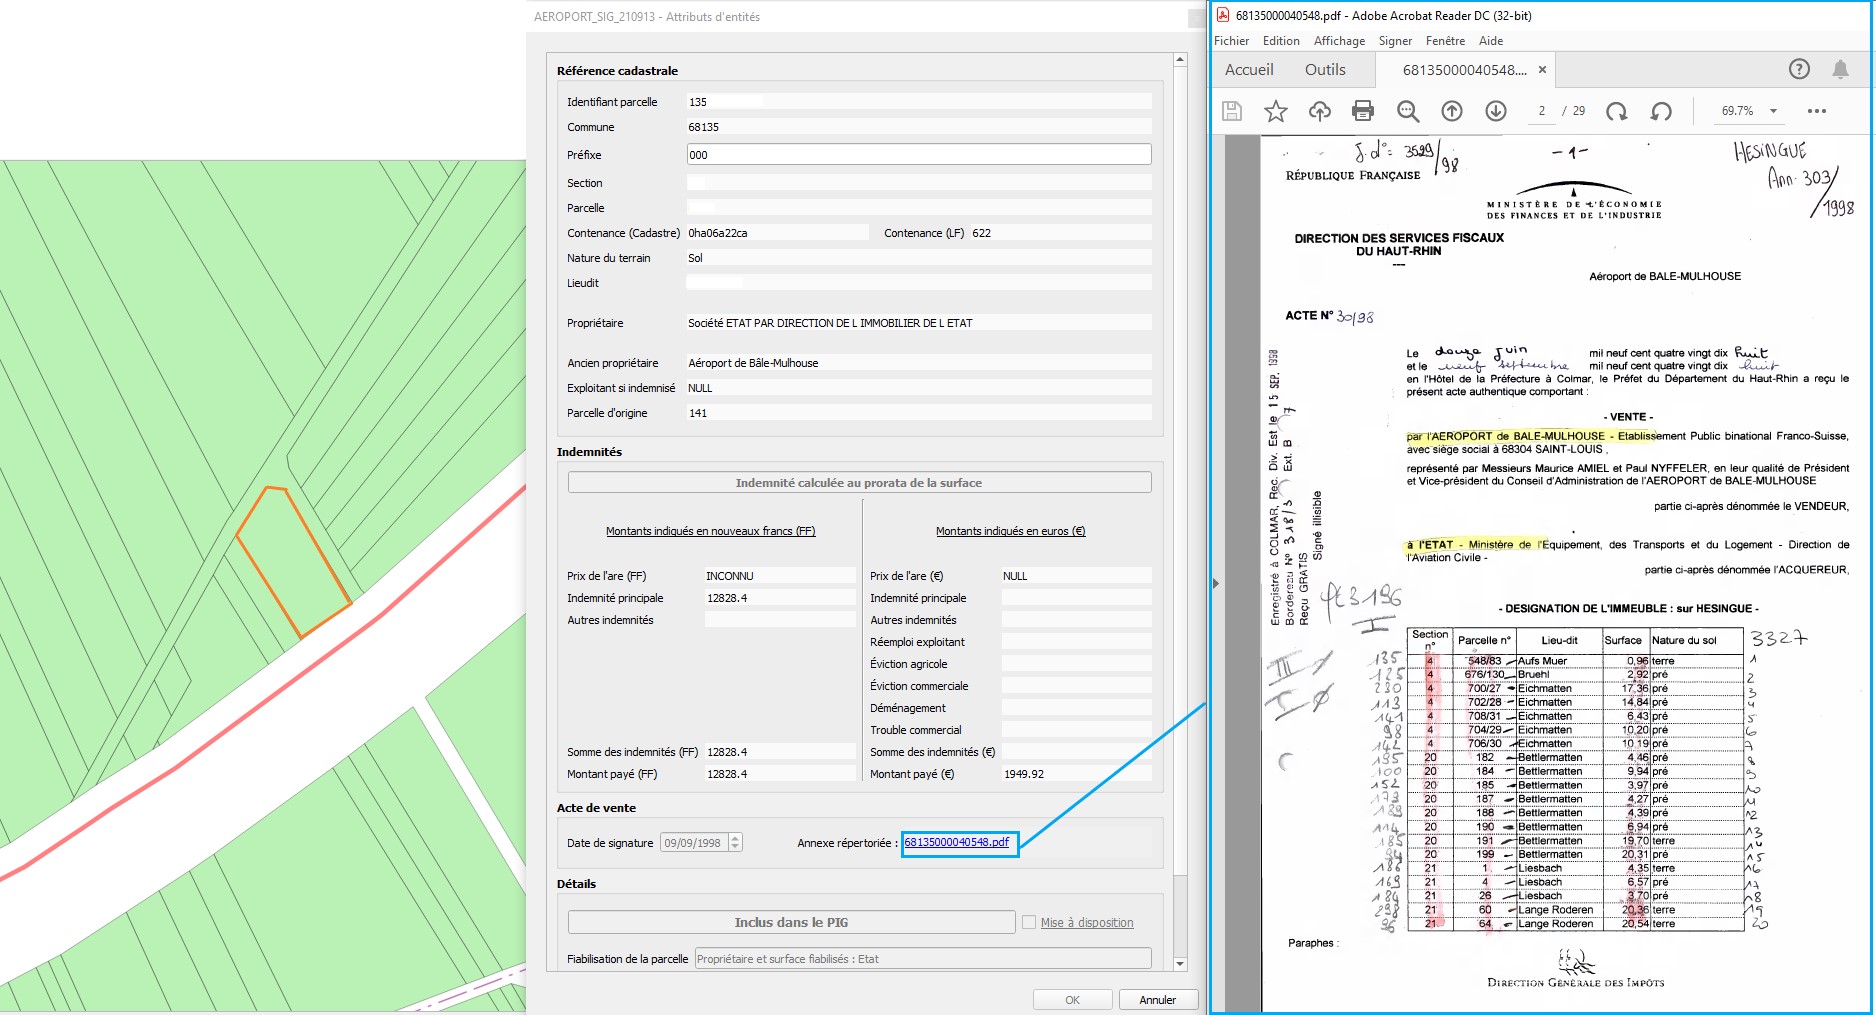The height and width of the screenshot is (1015, 1876).
Task: Switch to the Outils tab
Action: [x=1325, y=70]
